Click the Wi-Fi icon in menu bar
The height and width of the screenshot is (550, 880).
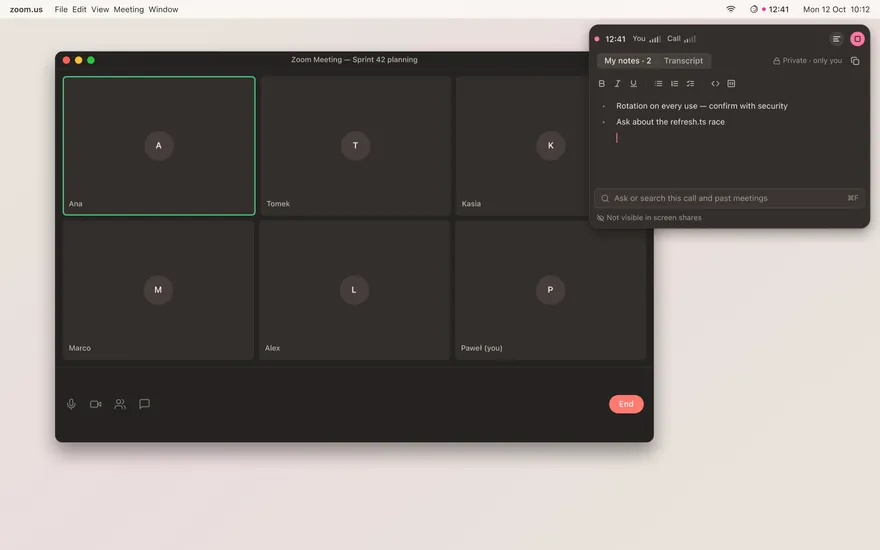731,9
